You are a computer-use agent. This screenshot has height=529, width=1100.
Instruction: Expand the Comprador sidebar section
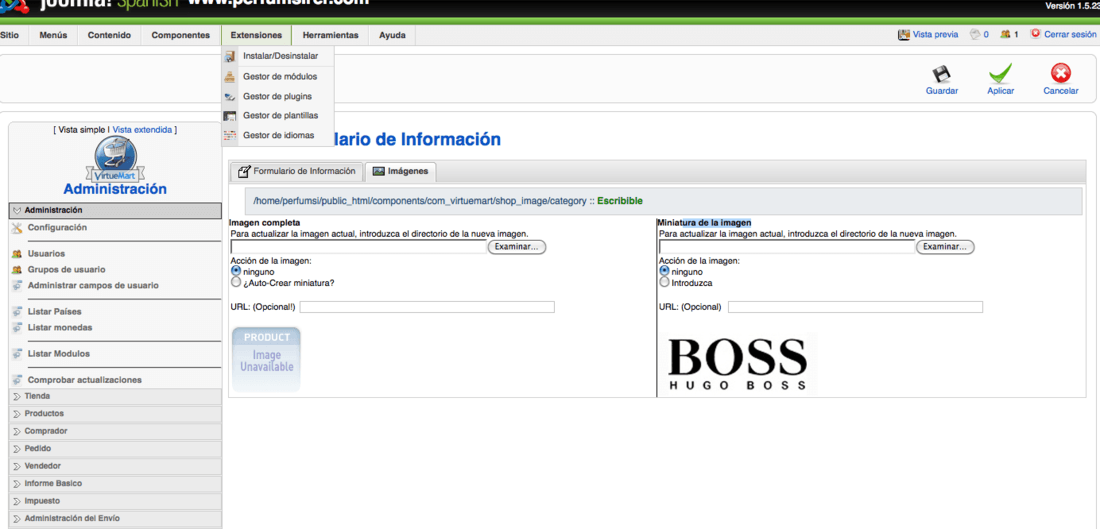[115, 431]
